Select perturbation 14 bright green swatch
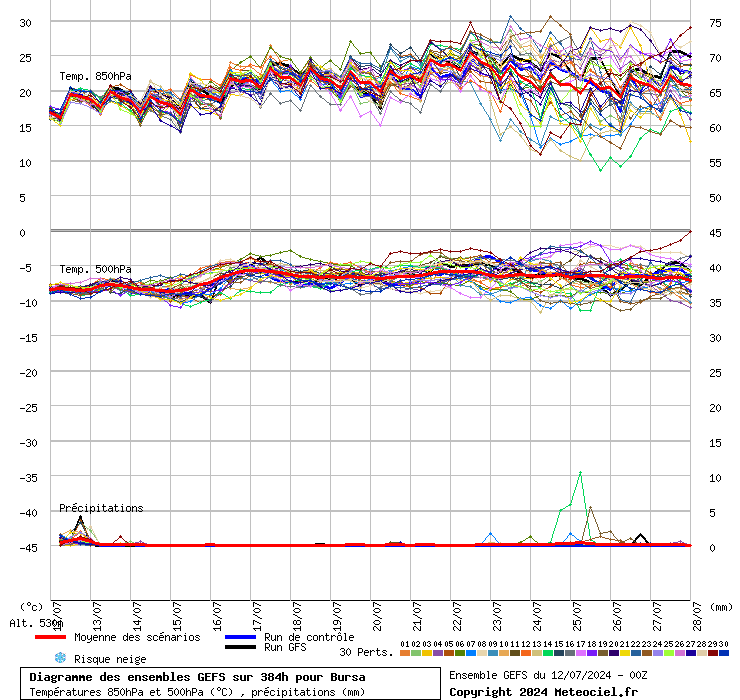This screenshot has height=700, width=740. [x=548, y=653]
